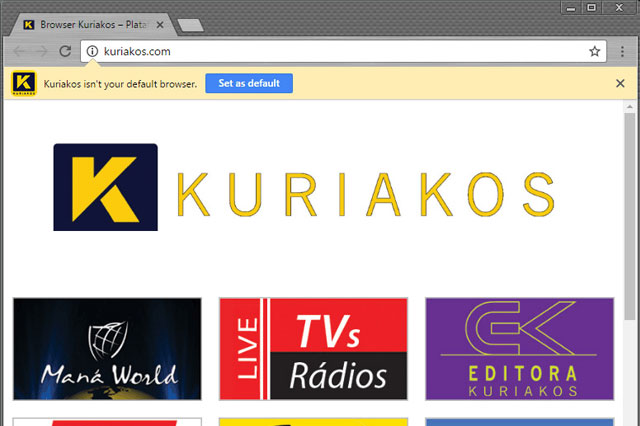Click the large Kuriakos K logo

coord(105,187)
